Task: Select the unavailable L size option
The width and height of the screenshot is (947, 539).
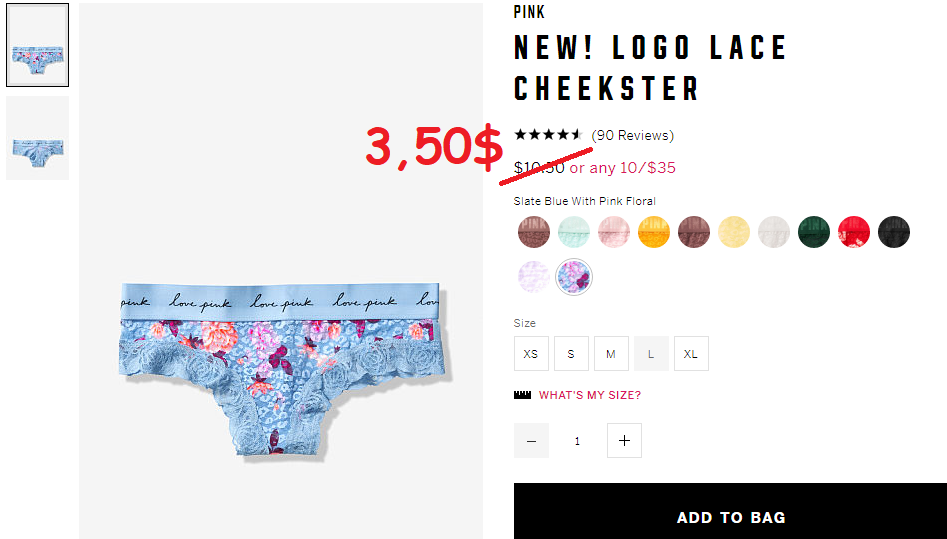Action: point(651,353)
